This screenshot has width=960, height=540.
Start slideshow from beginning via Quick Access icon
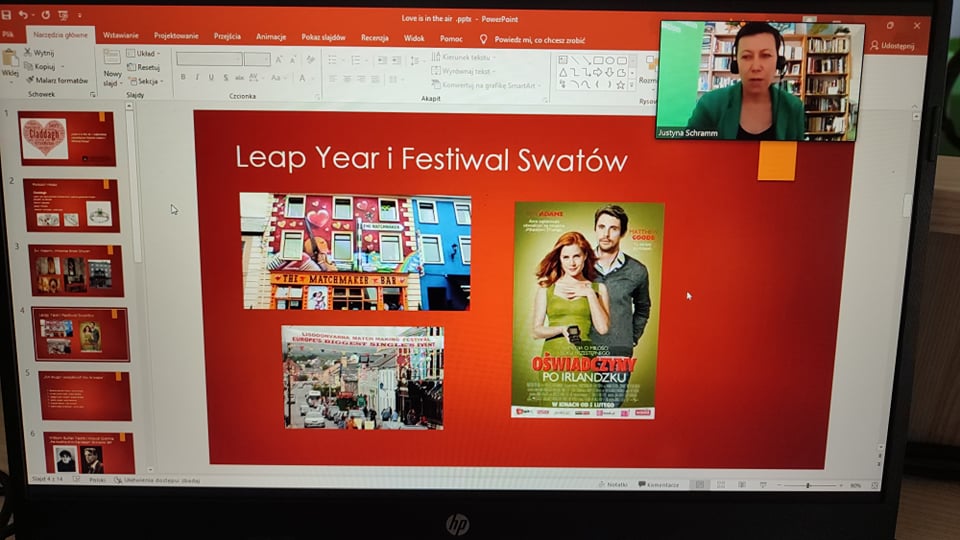63,15
